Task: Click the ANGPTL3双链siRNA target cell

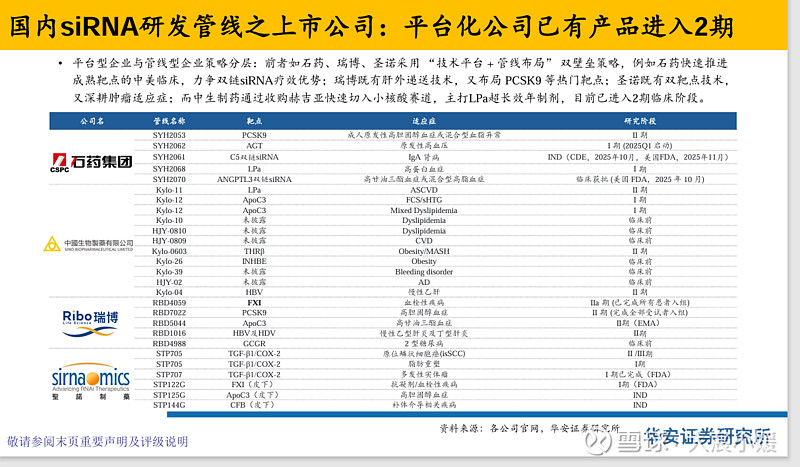Action: coord(254,180)
